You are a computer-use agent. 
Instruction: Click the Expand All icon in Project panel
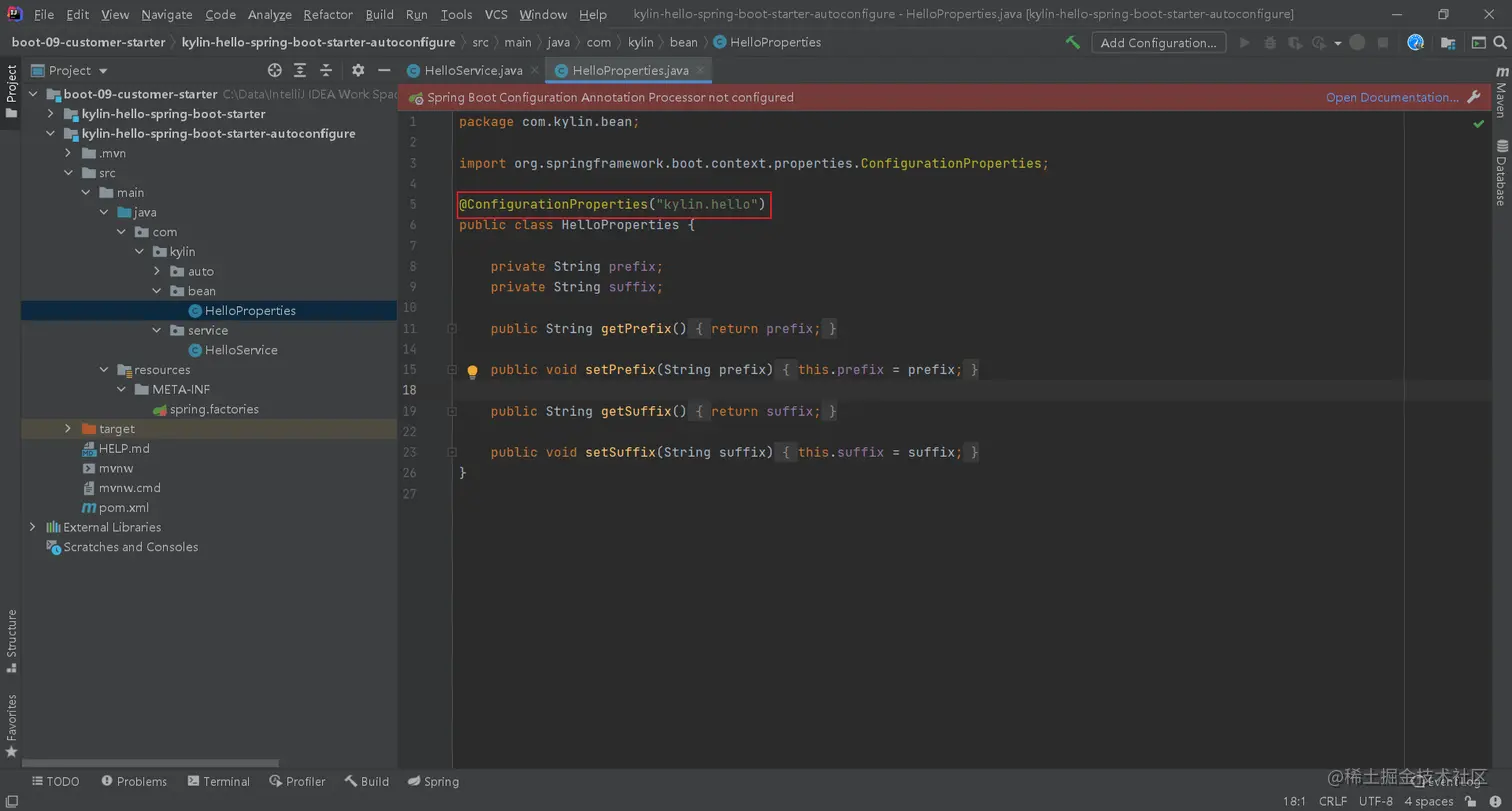click(301, 70)
